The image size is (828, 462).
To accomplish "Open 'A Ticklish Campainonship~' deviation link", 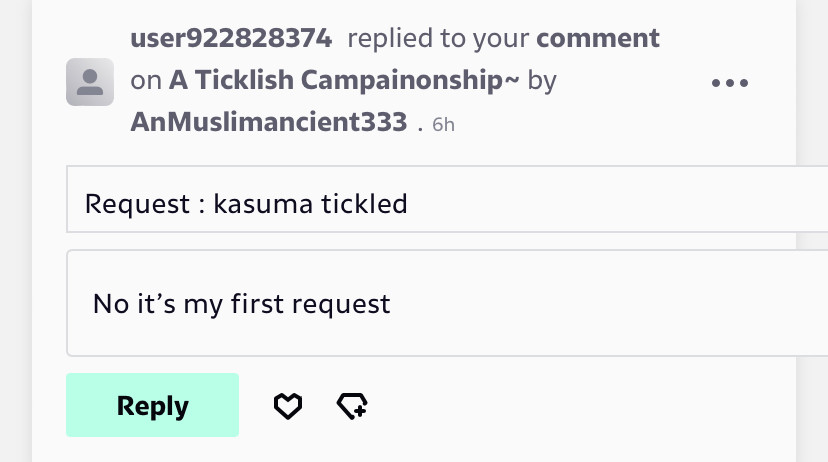I will [344, 80].
